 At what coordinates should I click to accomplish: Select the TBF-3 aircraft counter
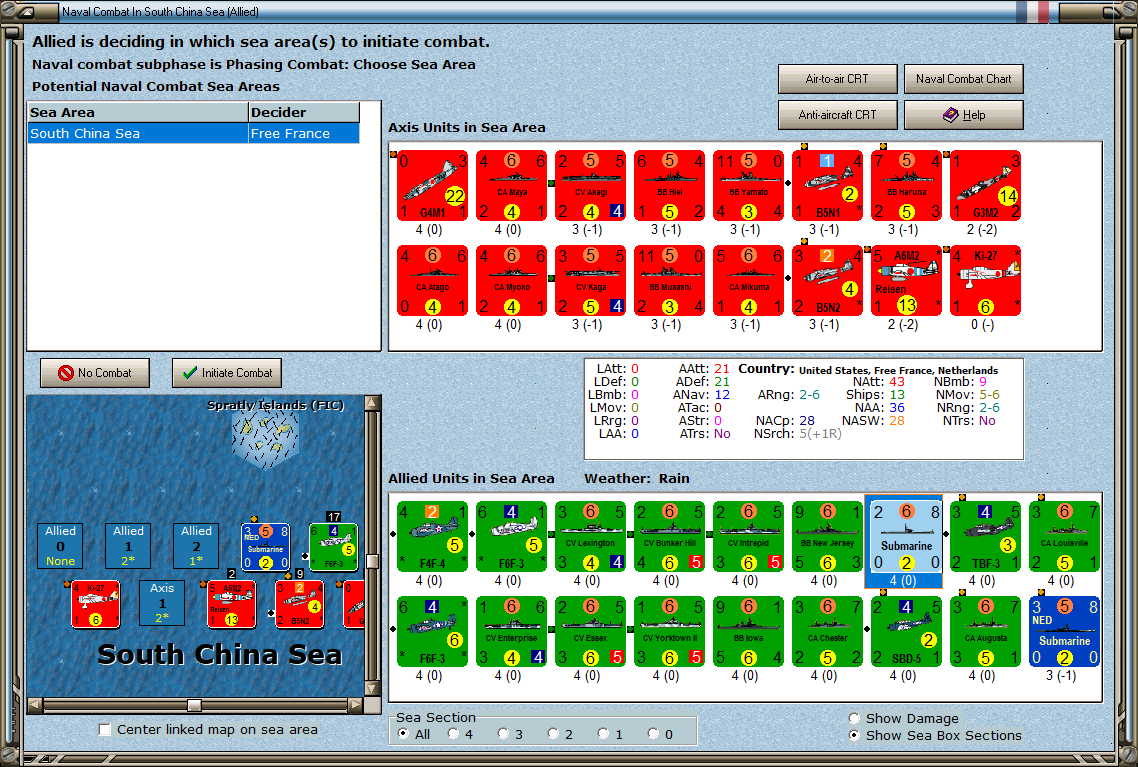tap(986, 536)
